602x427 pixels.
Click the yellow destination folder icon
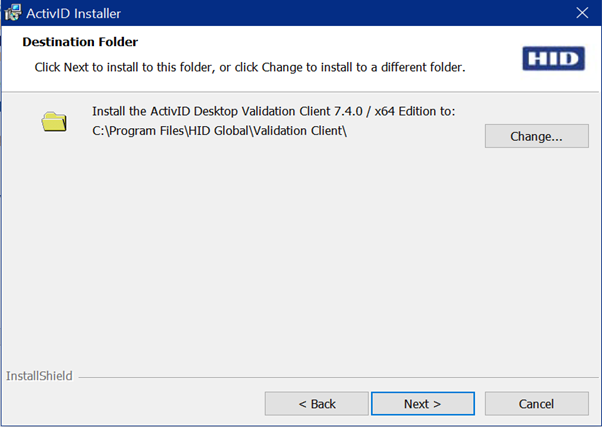click(x=54, y=121)
